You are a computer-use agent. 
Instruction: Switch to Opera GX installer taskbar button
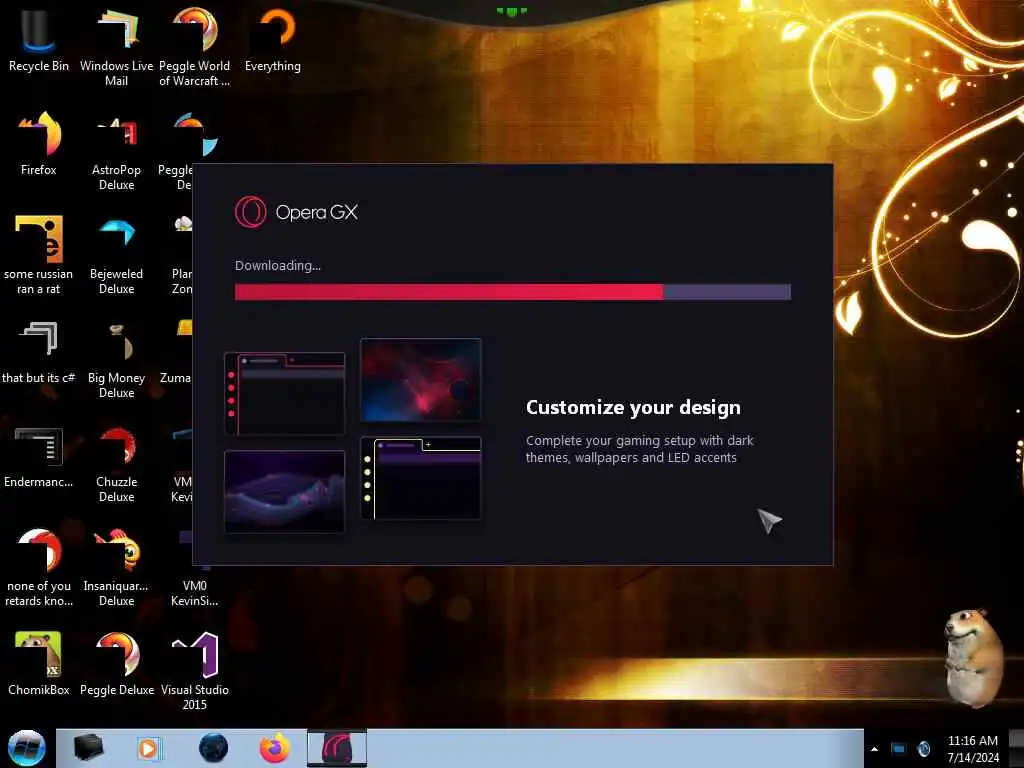click(x=337, y=748)
